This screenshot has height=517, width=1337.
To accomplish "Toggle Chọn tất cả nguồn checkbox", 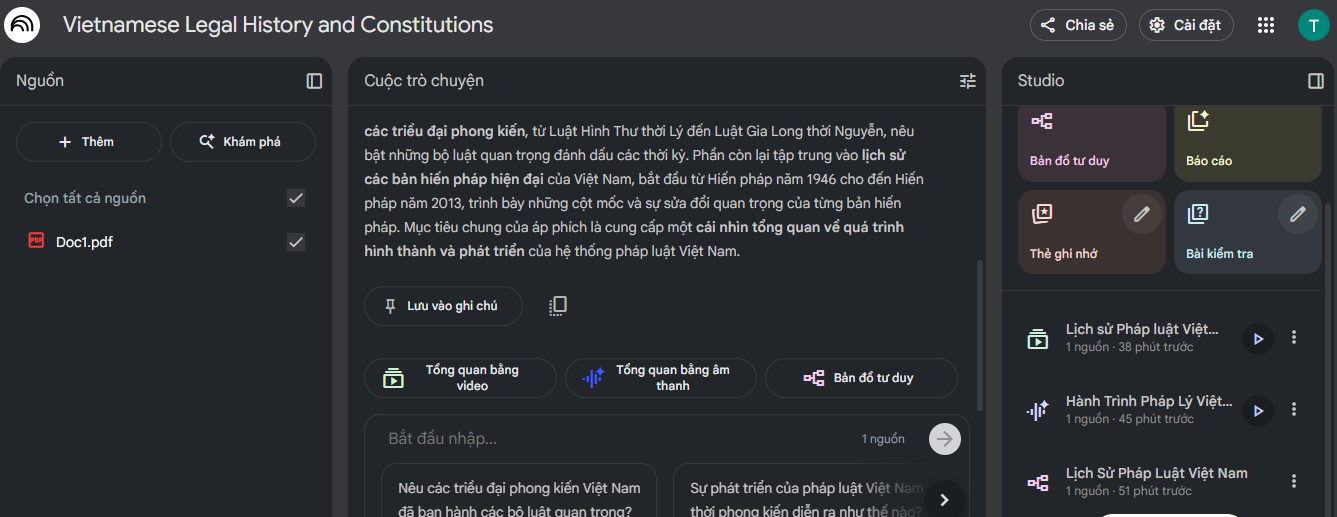I will (x=296, y=198).
